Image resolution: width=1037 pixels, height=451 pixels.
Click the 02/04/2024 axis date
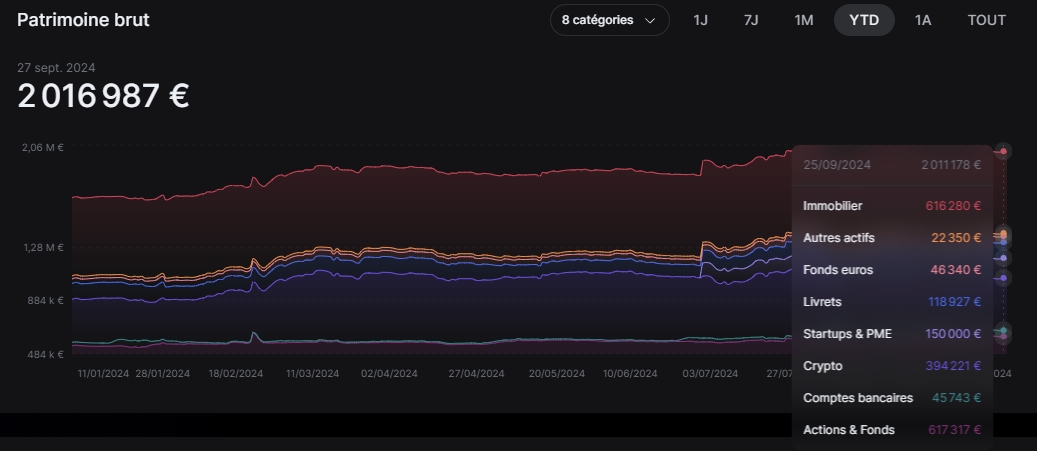coord(390,374)
